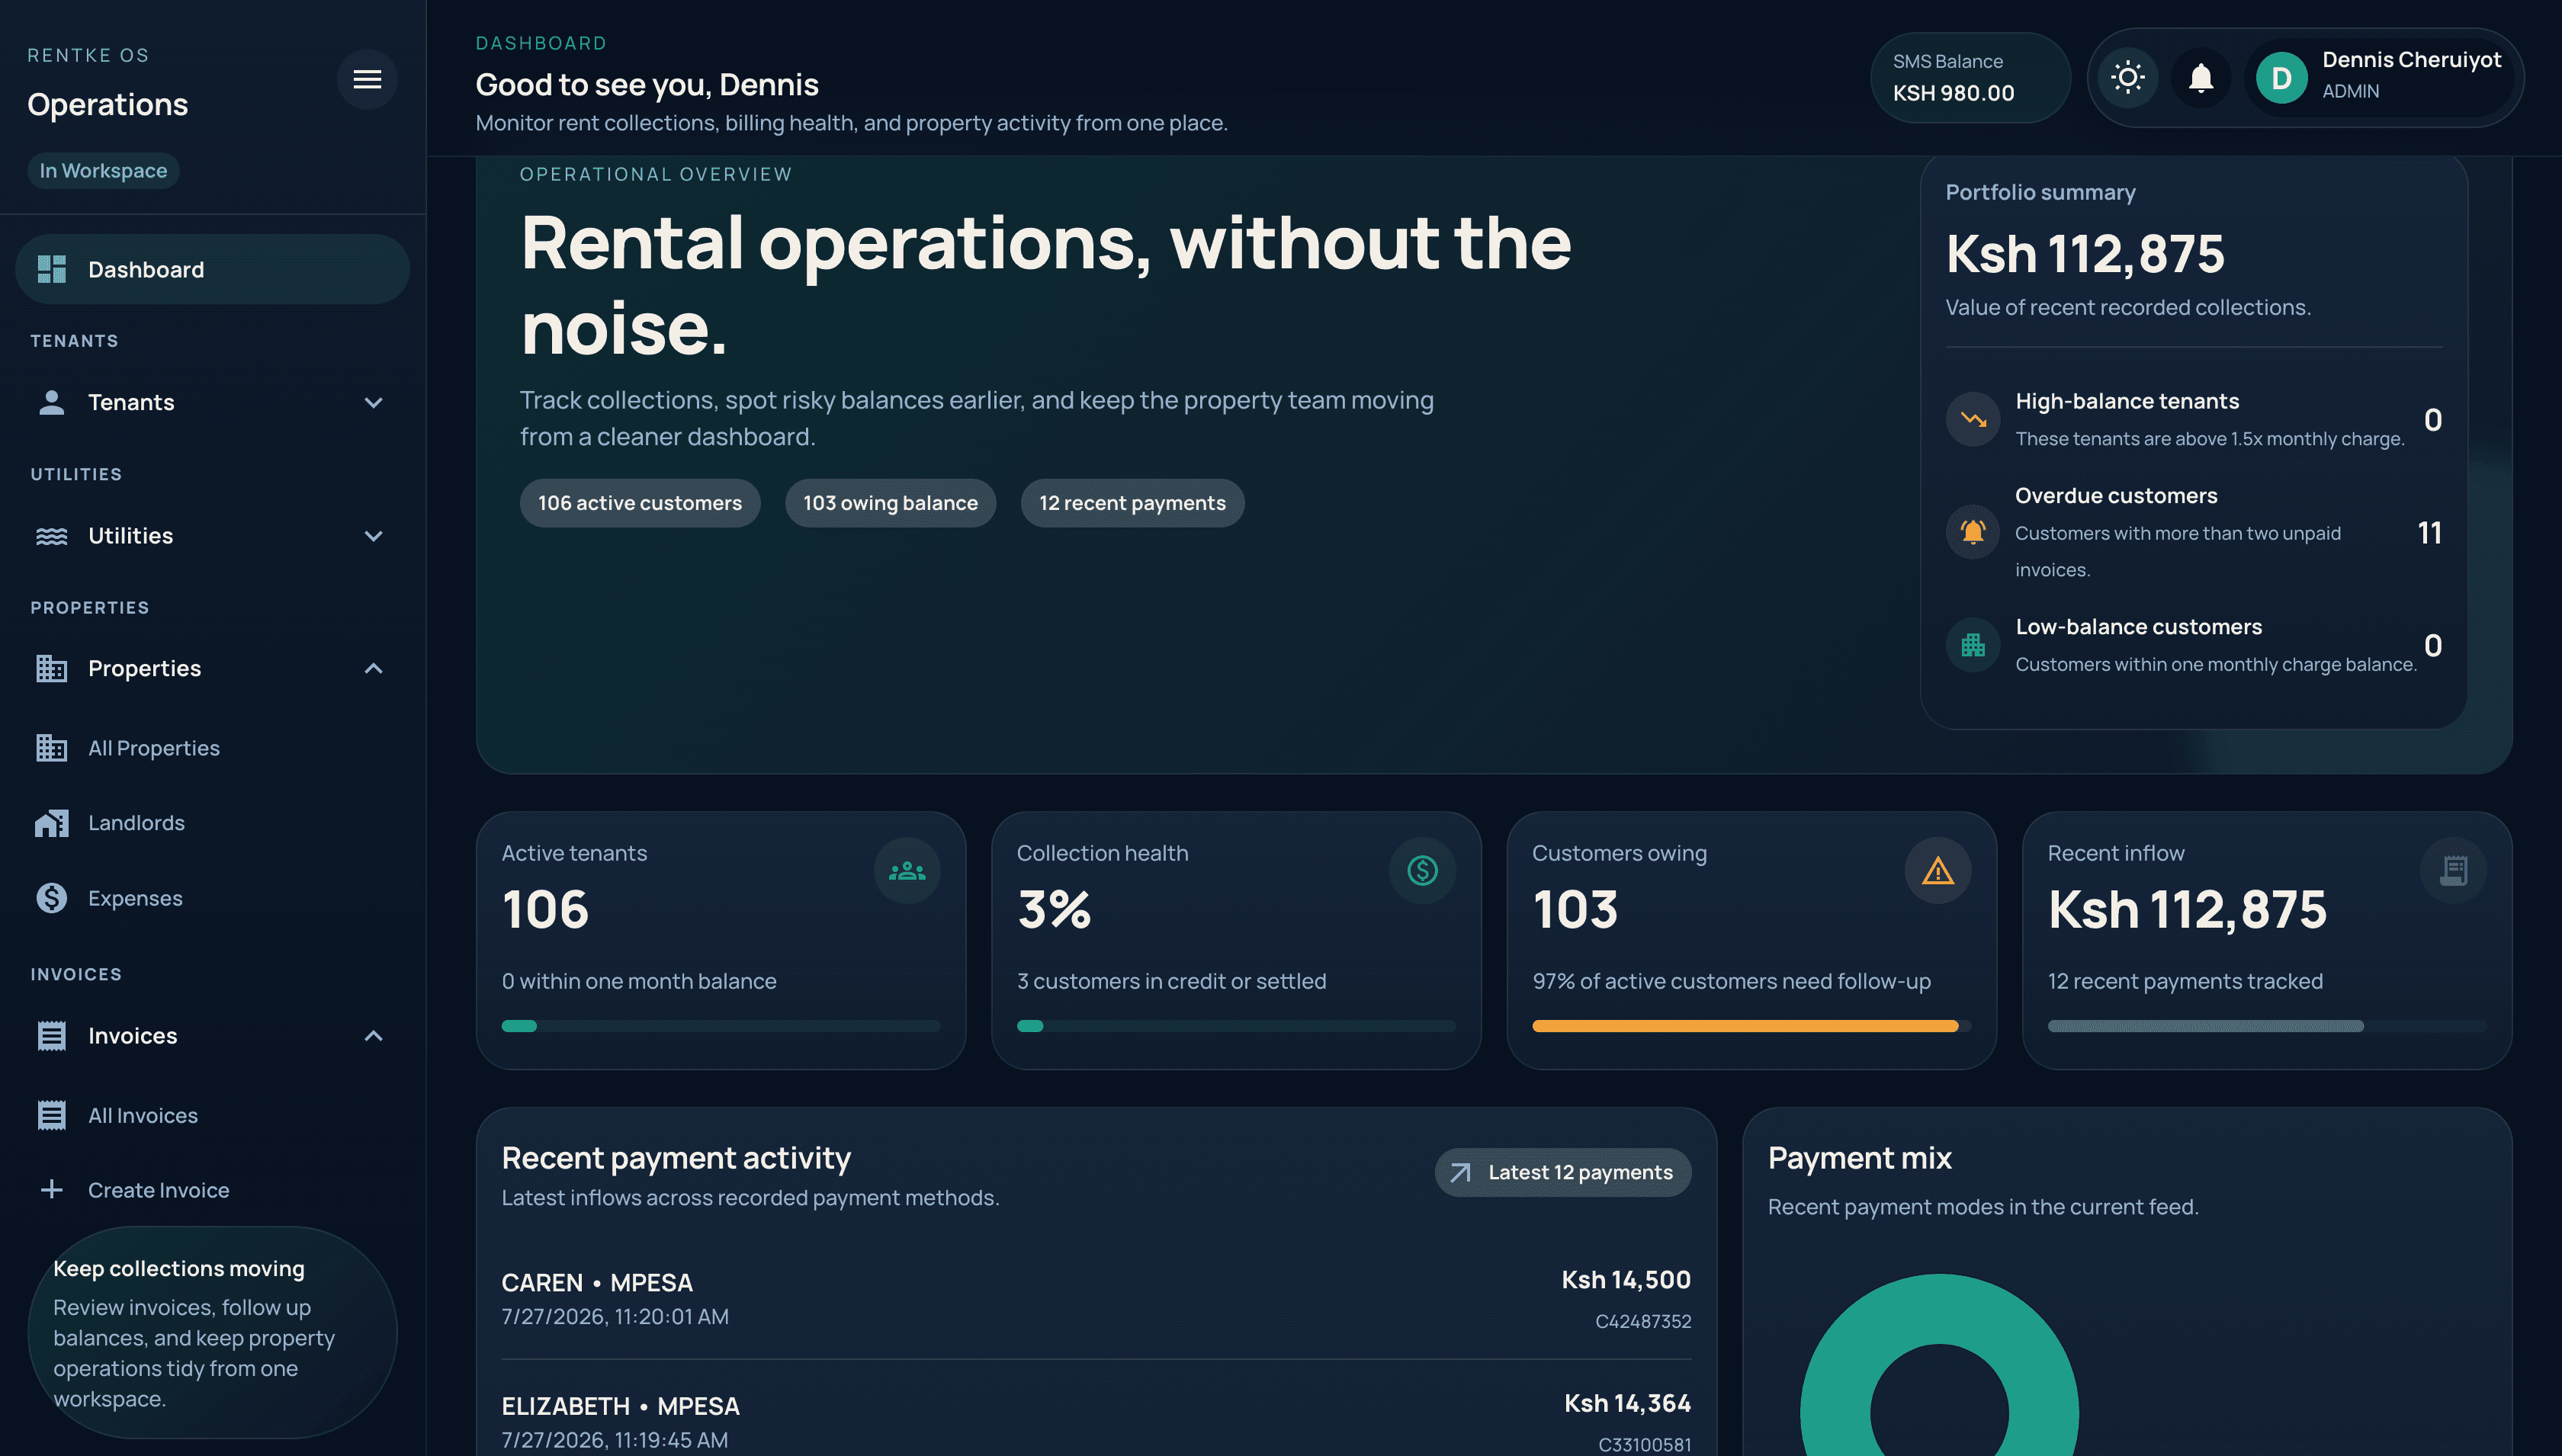Click the green D user avatar
Screen dimensions: 2562x1456
tap(2281, 77)
